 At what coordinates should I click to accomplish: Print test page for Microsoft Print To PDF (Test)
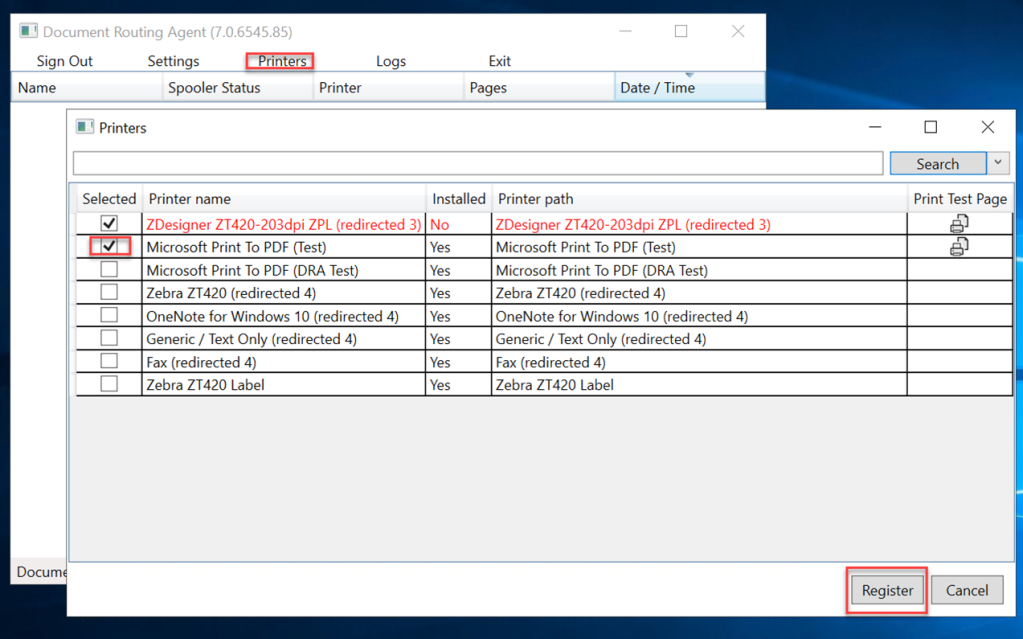959,246
